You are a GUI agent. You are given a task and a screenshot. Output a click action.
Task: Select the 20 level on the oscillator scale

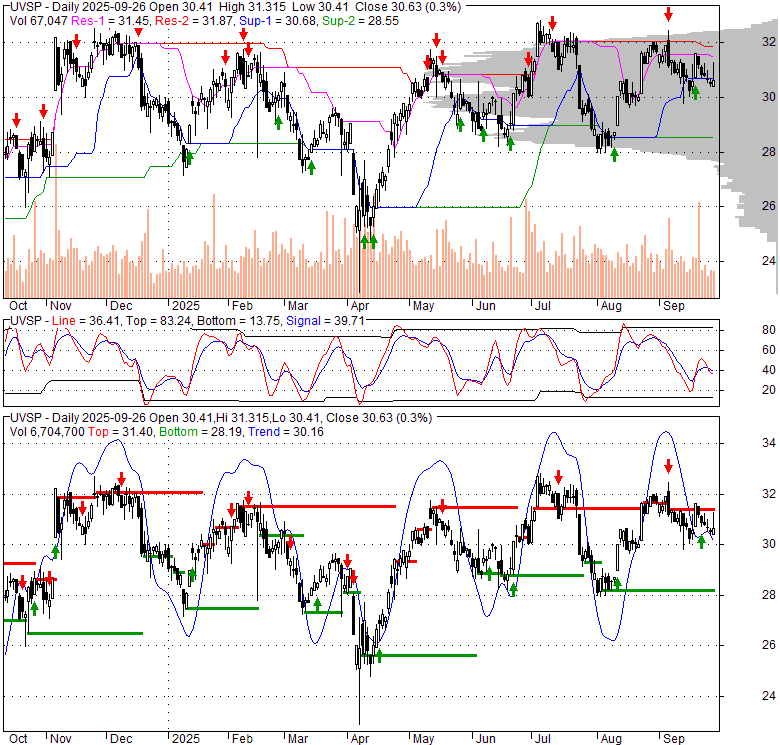pyautogui.click(x=769, y=390)
